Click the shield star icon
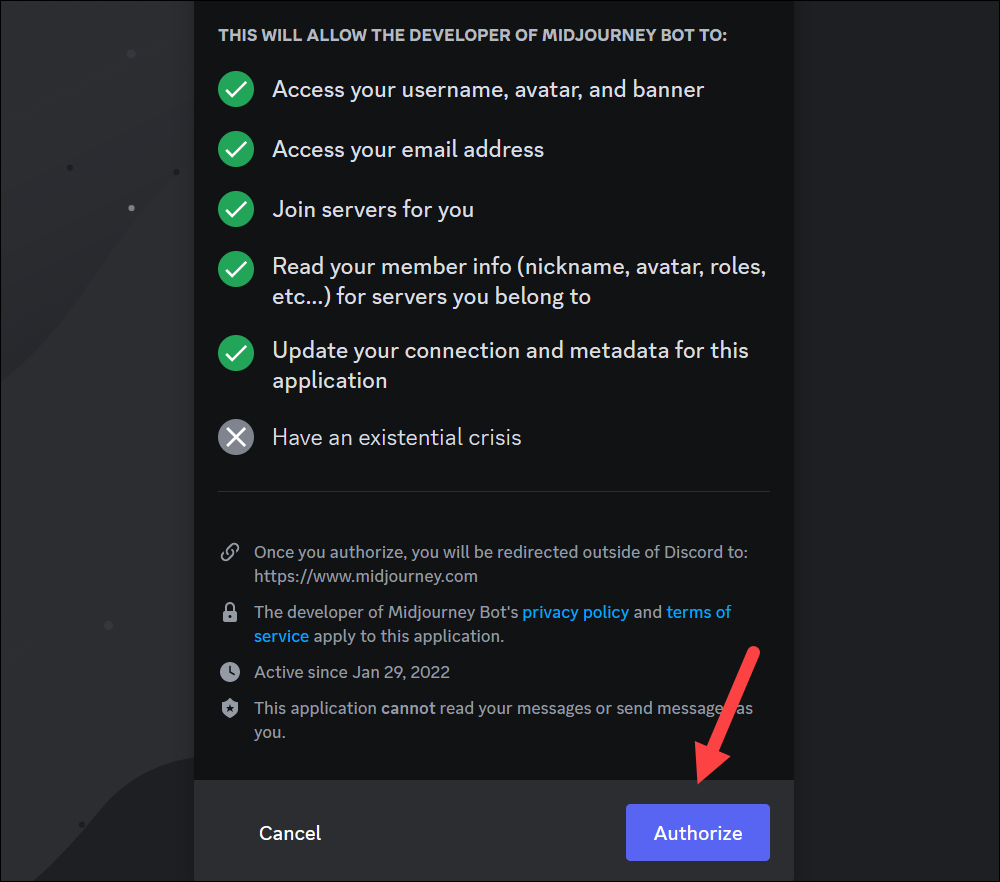Screen dimensions: 1000x882 point(230,708)
